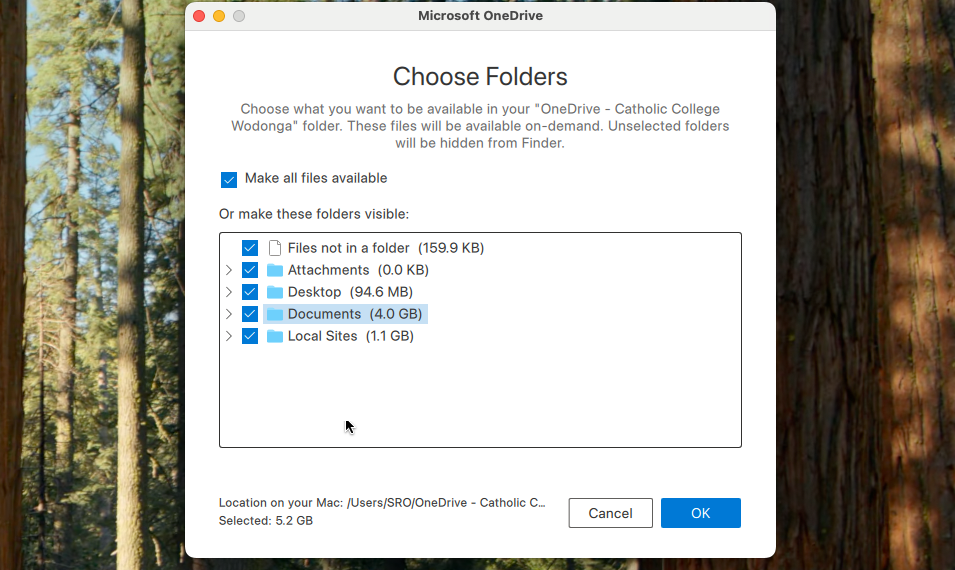Uncheck Make all files available
This screenshot has width=955, height=570.
pos(229,179)
